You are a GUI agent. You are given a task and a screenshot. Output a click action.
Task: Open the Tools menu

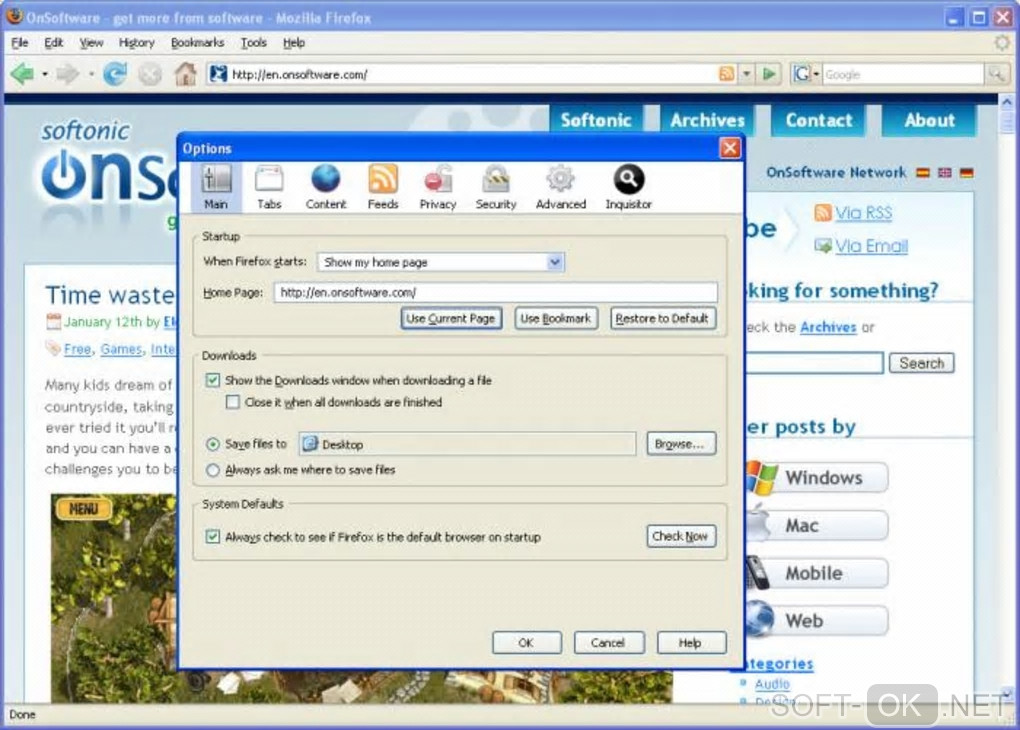[253, 43]
